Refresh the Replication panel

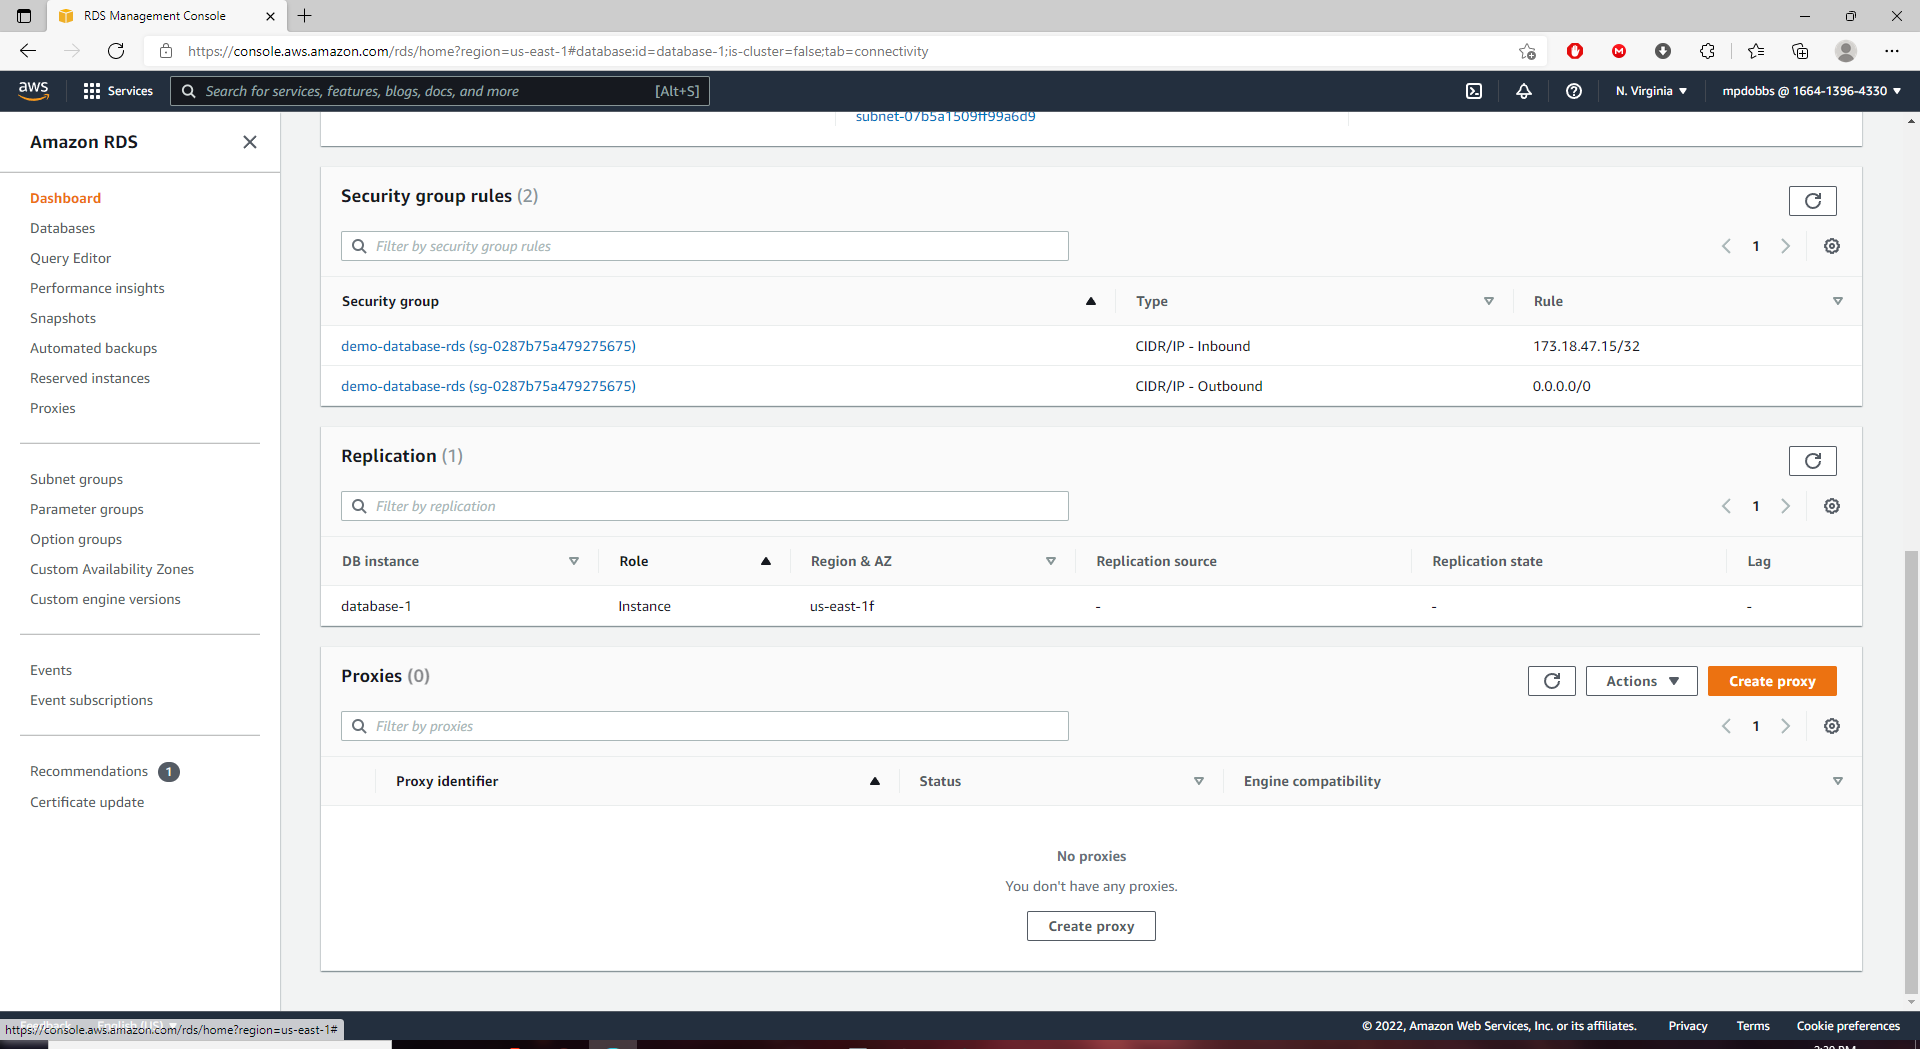click(x=1812, y=461)
